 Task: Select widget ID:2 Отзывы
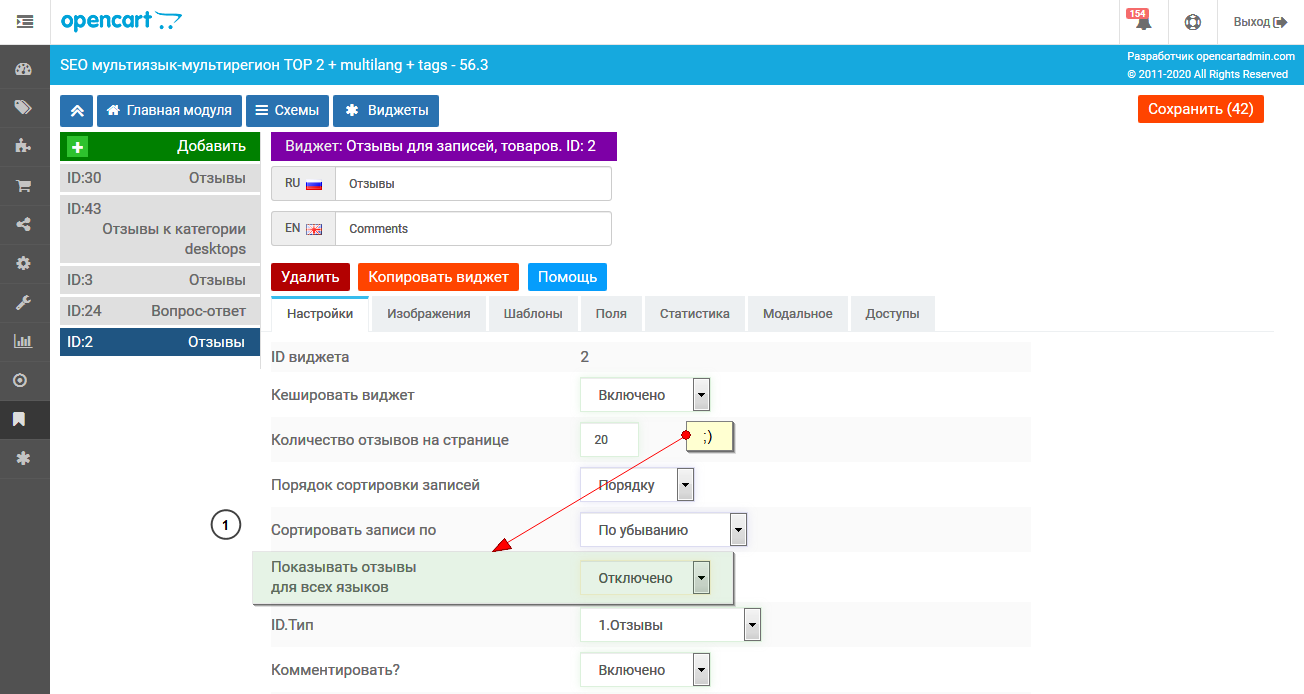[x=160, y=342]
